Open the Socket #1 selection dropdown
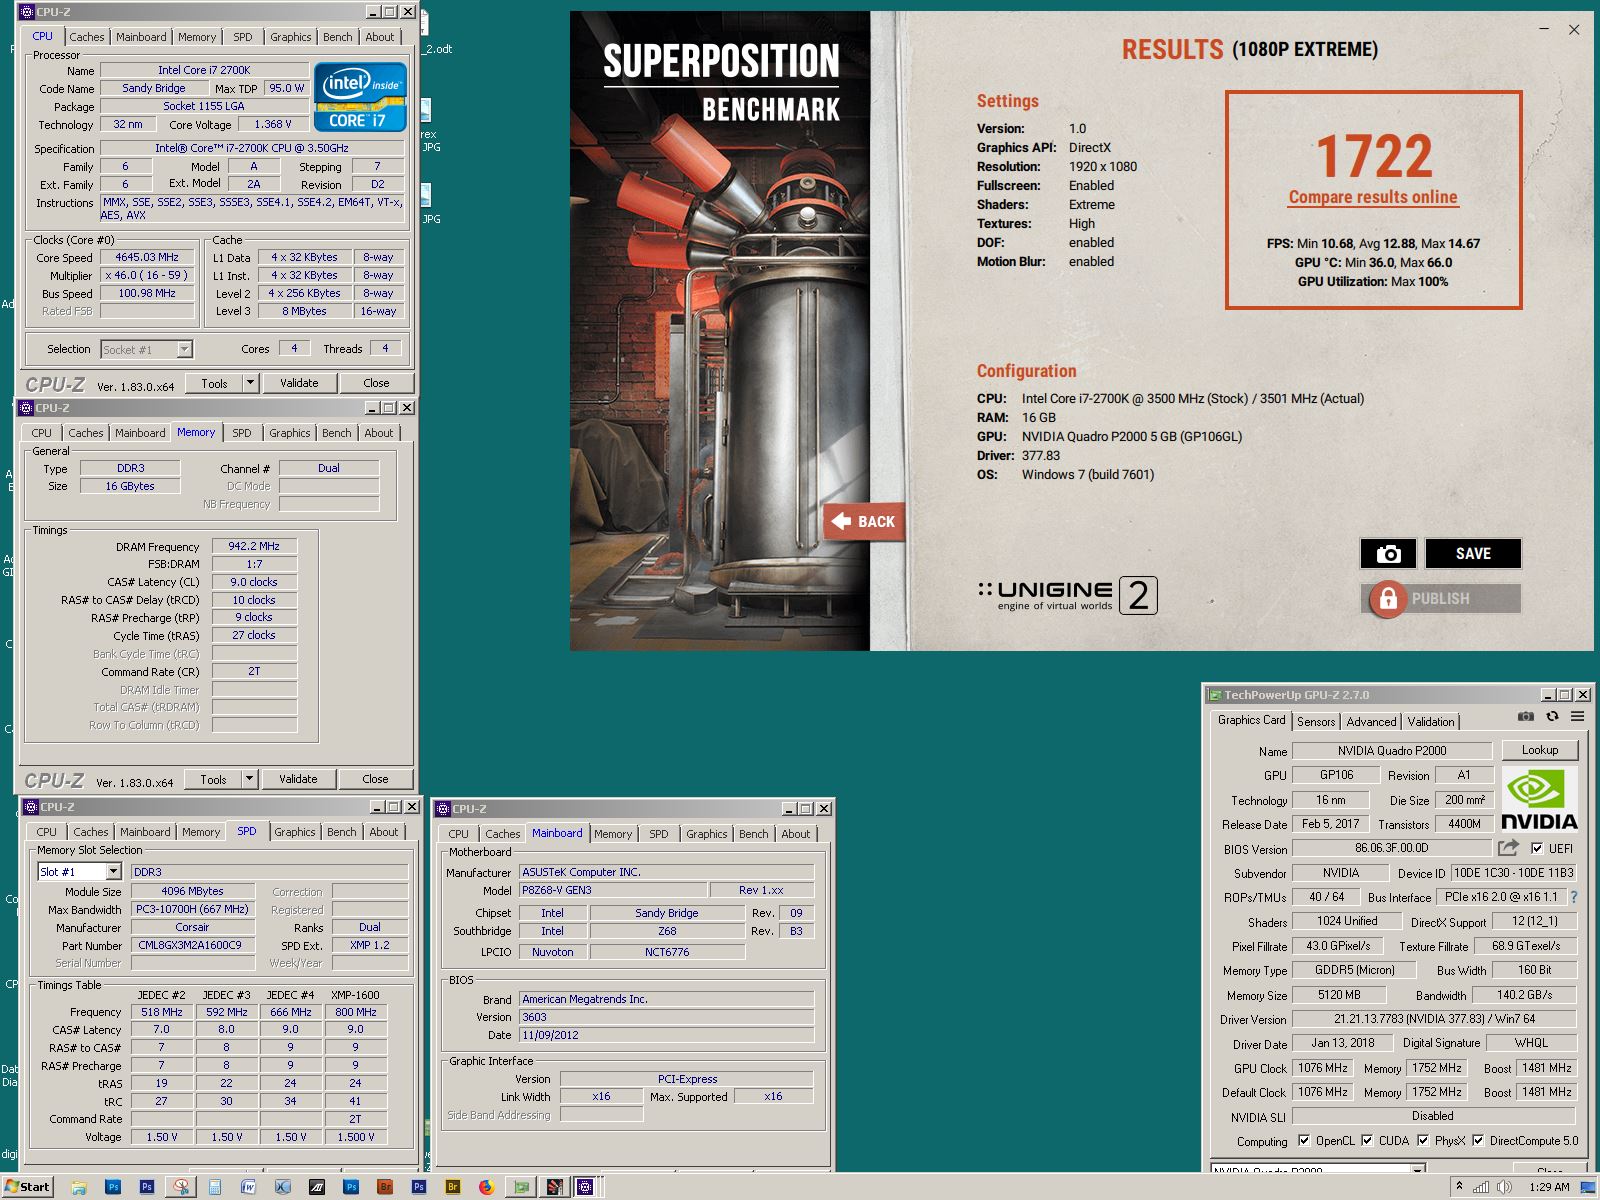This screenshot has height=1200, width=1600. pyautogui.click(x=184, y=349)
